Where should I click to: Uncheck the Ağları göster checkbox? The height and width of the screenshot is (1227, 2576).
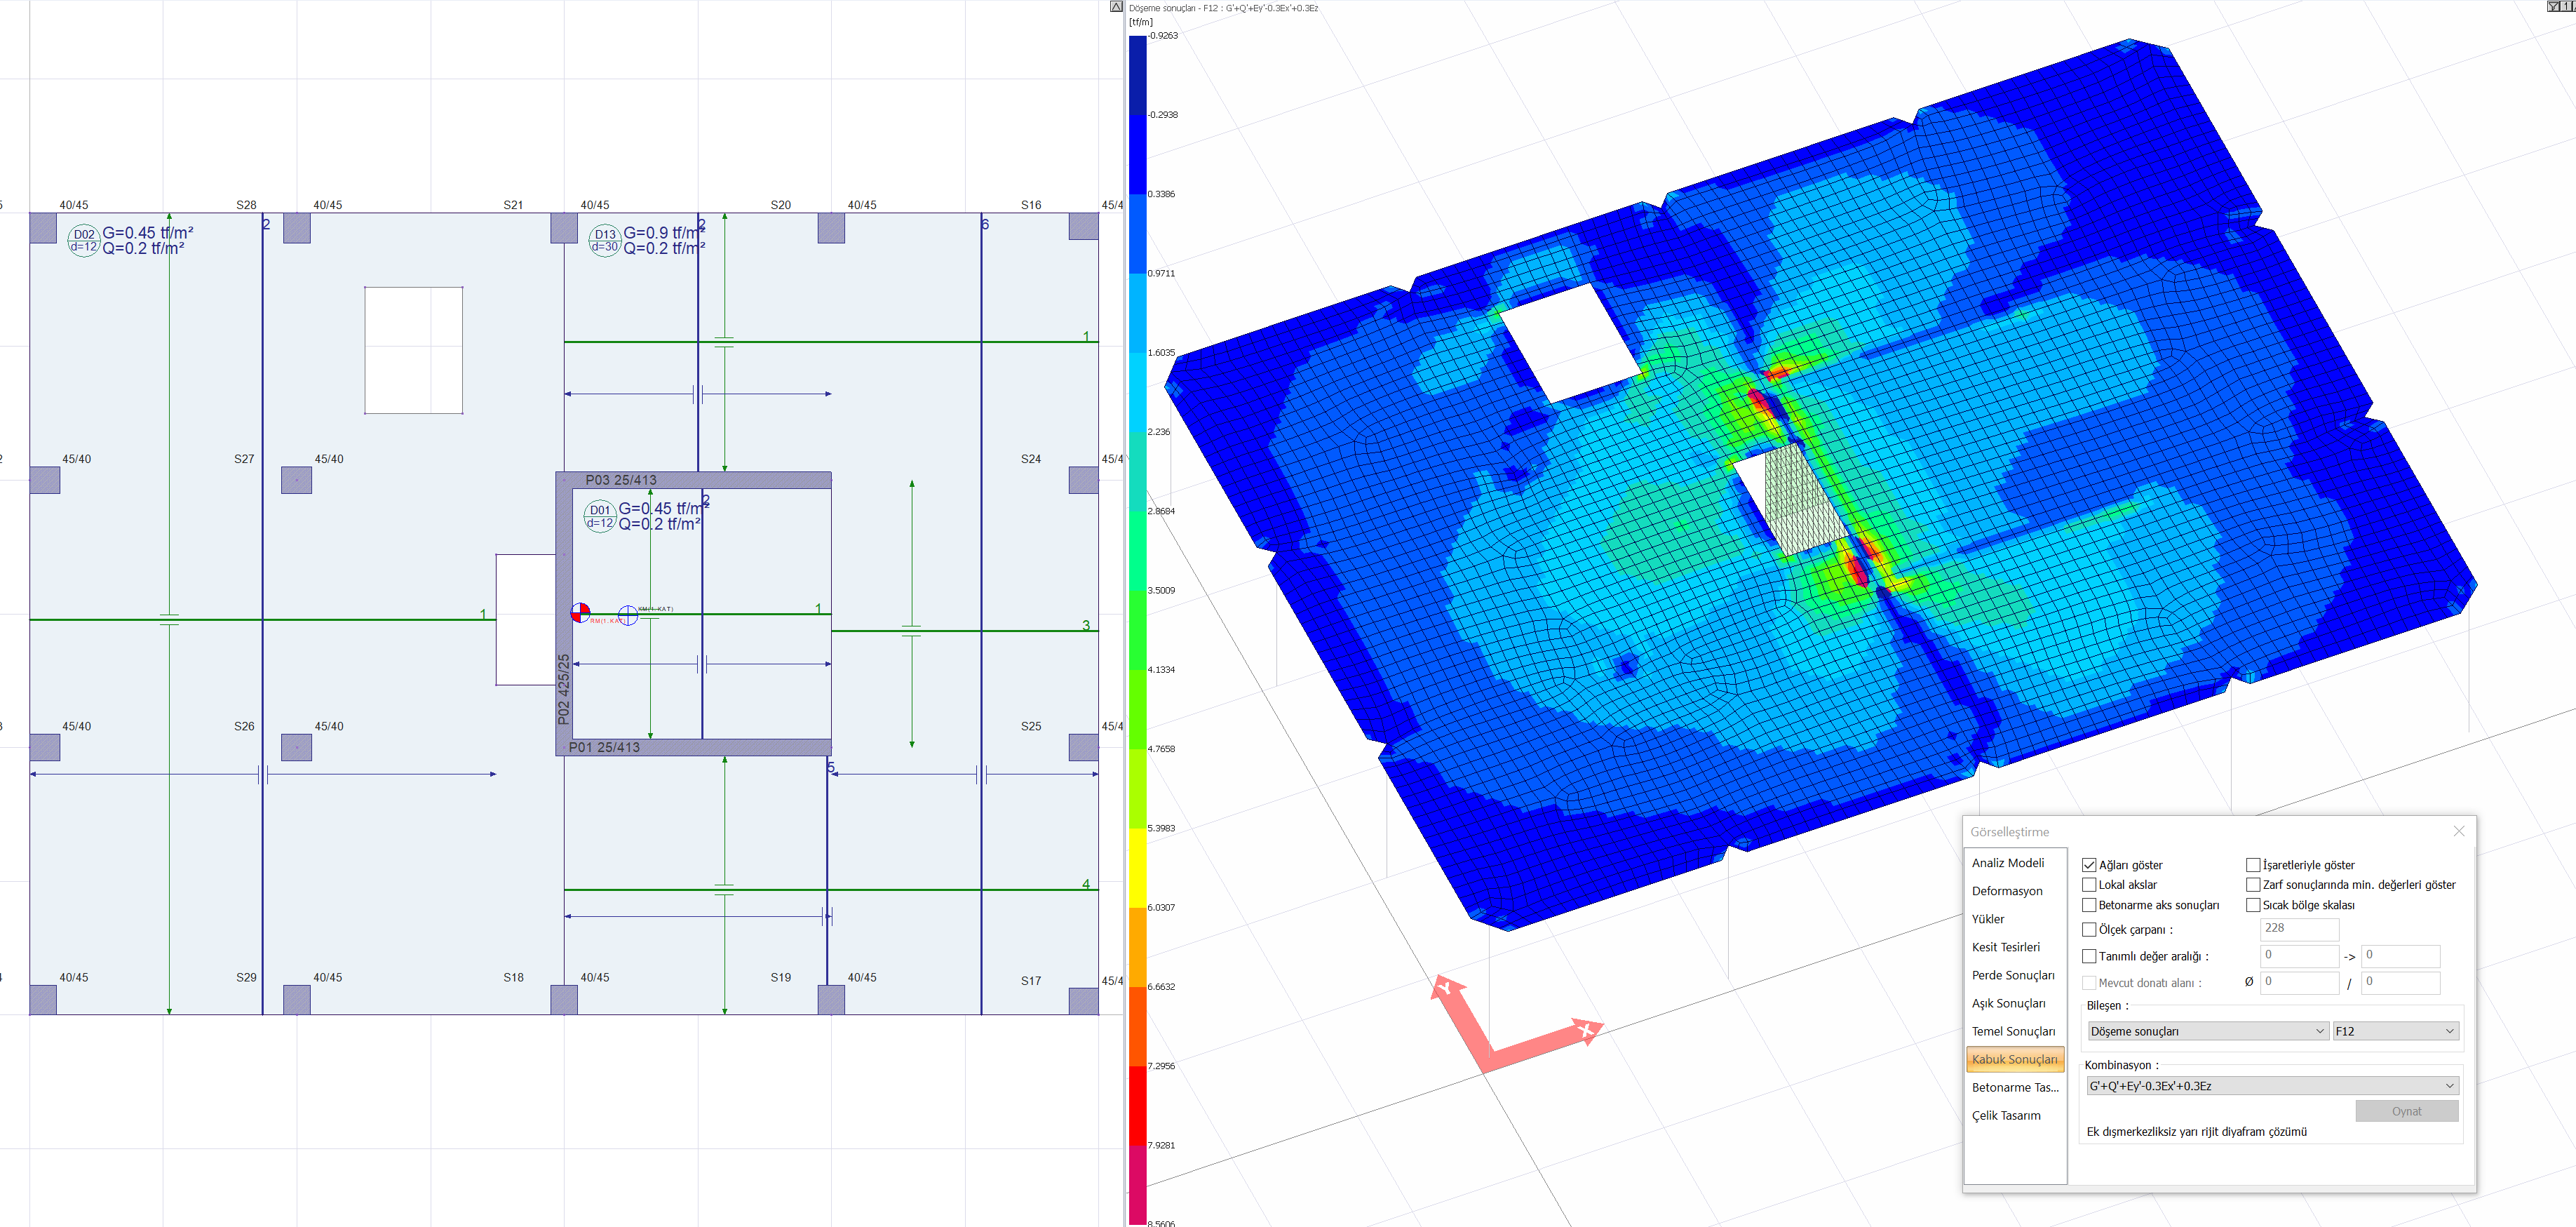click(x=2090, y=864)
